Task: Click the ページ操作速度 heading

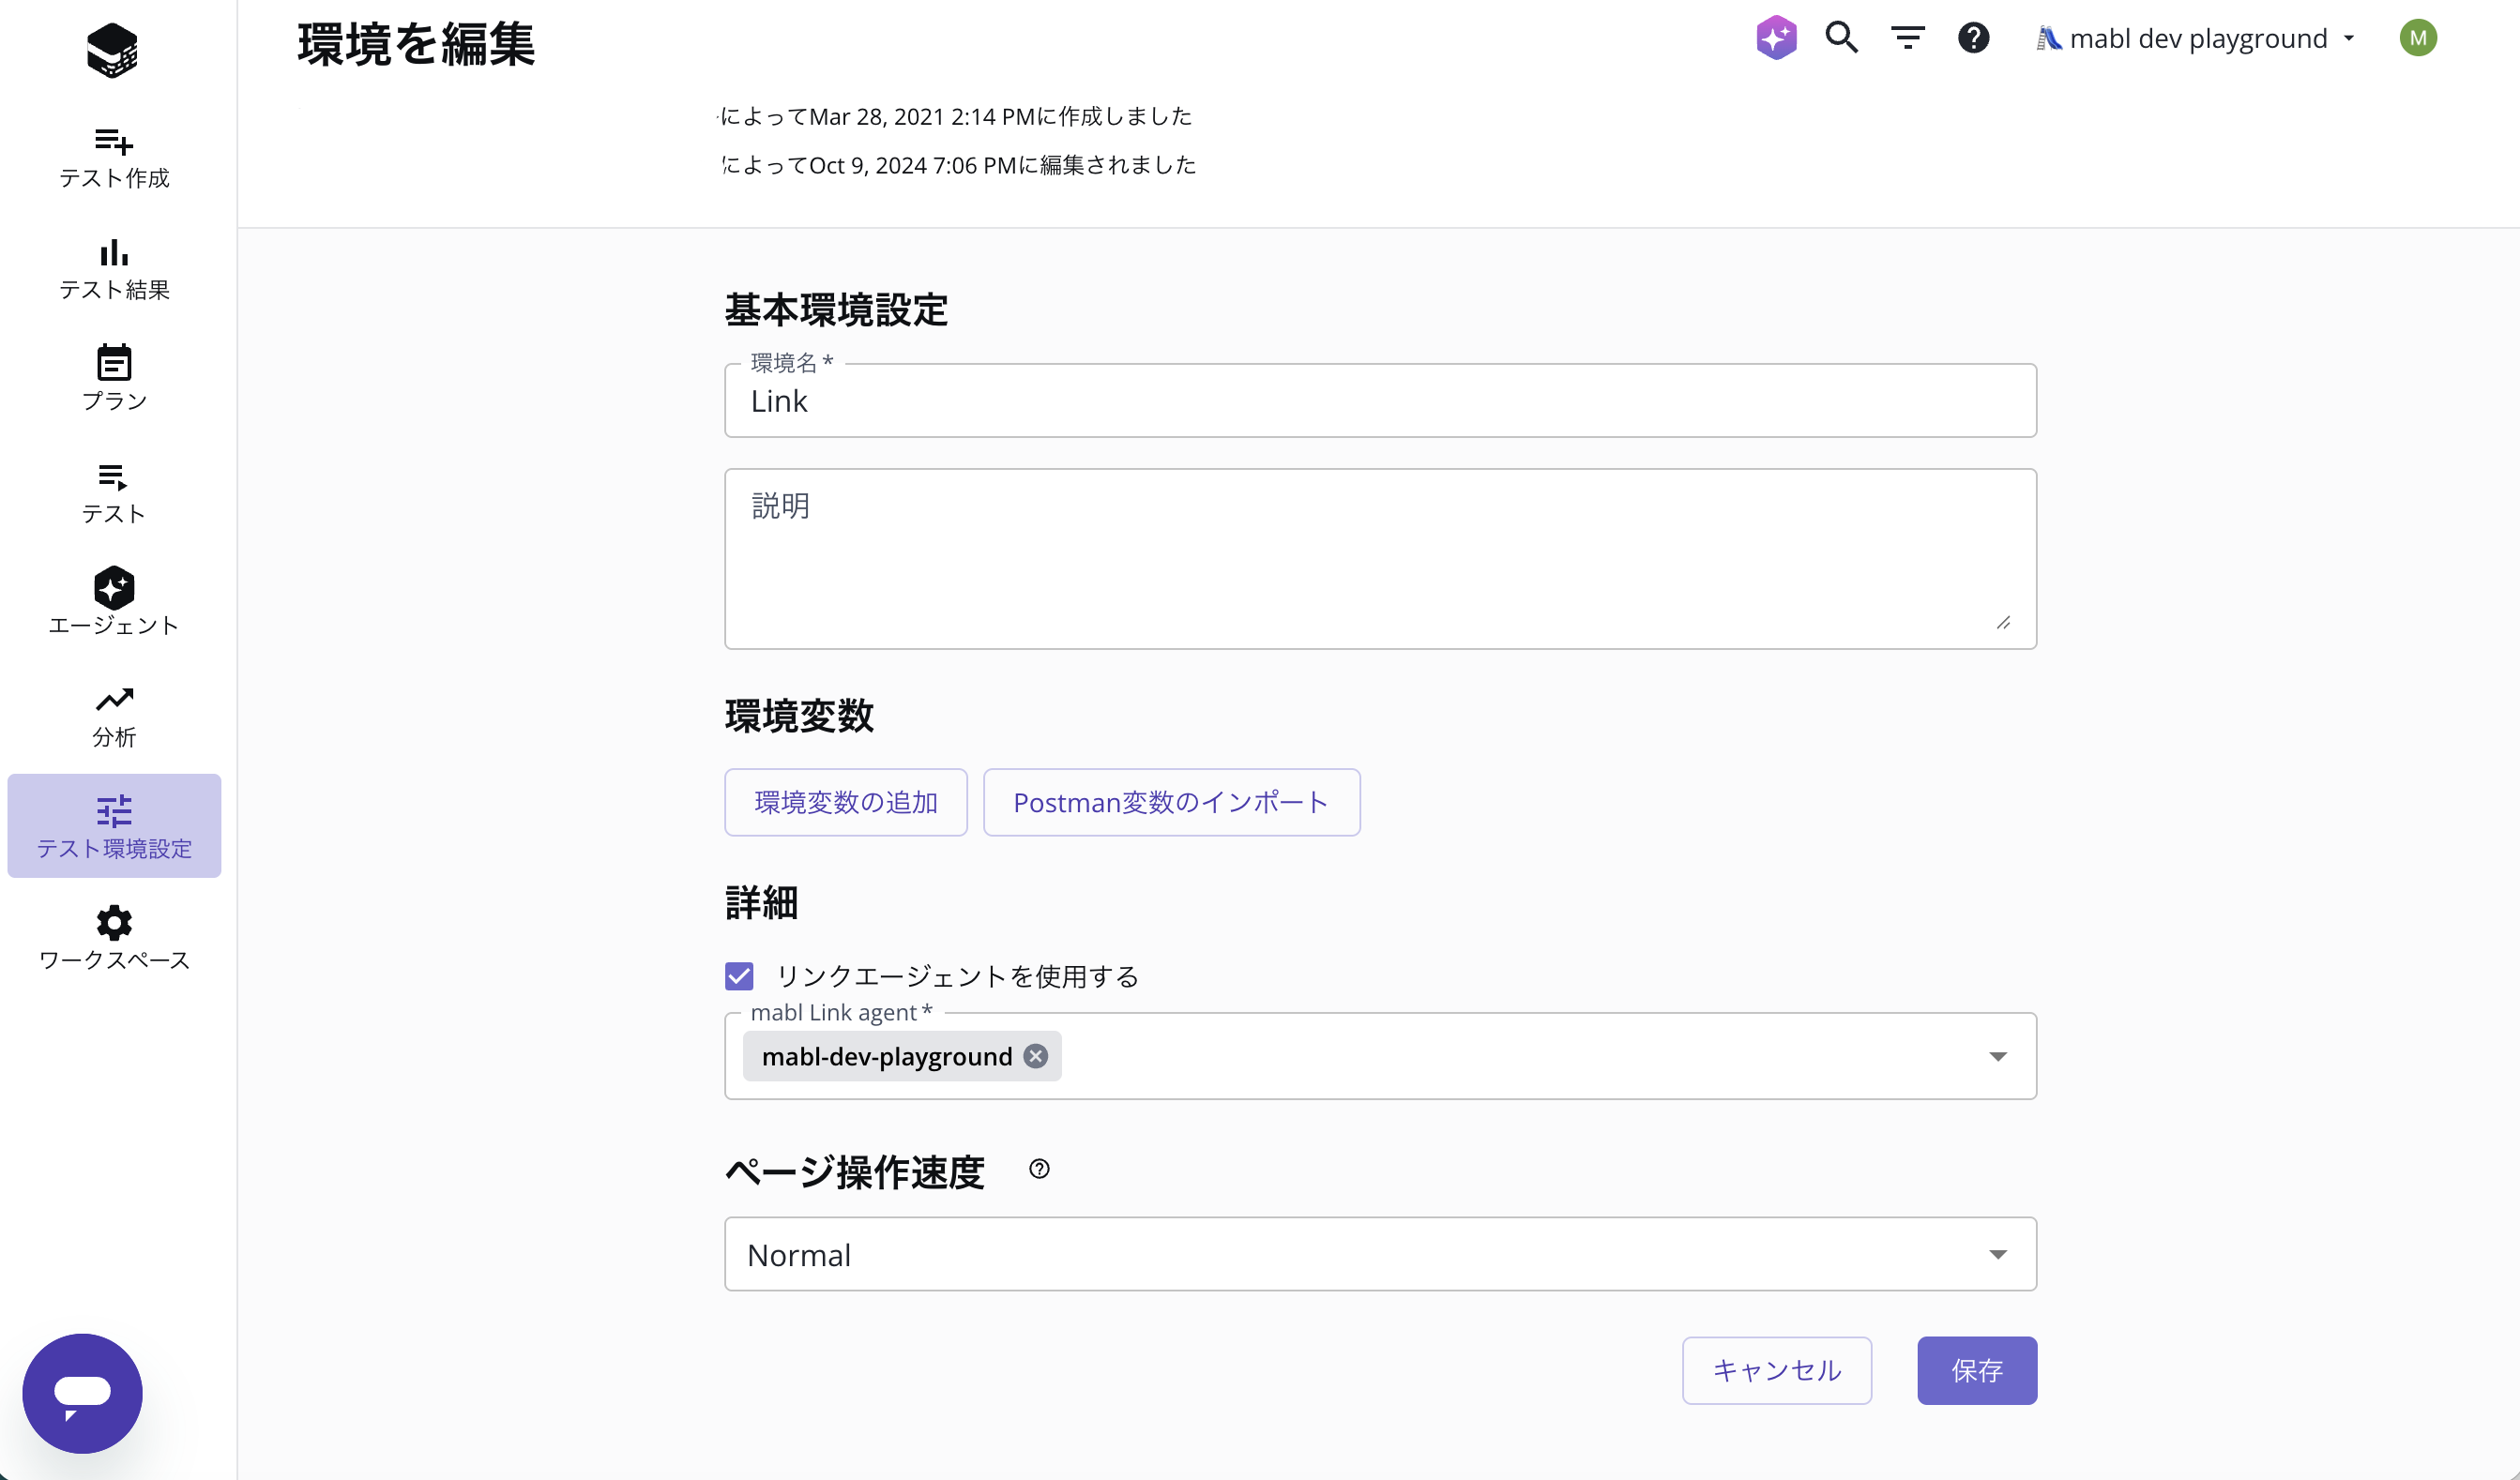Action: 855,1172
